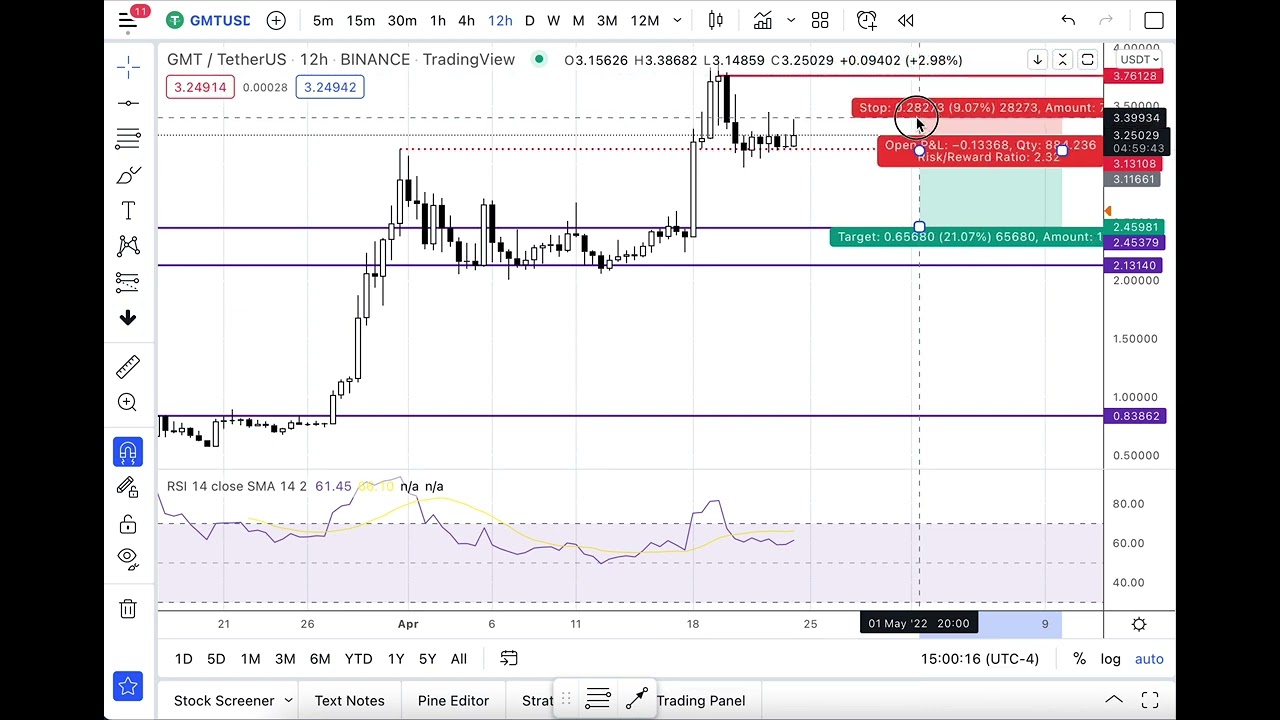Click the 3.24914 sell price button

(200, 87)
